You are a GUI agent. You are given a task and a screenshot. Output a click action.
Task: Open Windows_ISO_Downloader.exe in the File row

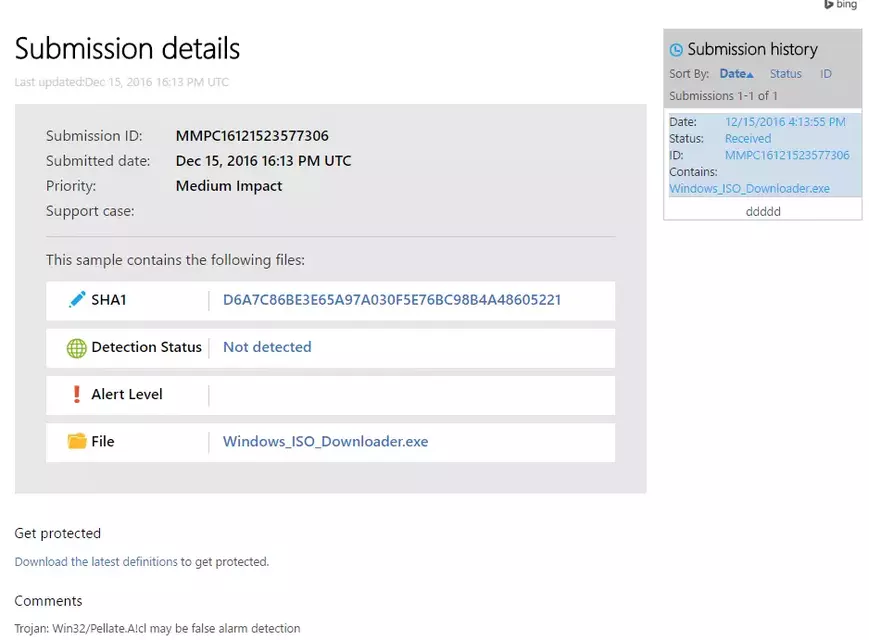(325, 442)
